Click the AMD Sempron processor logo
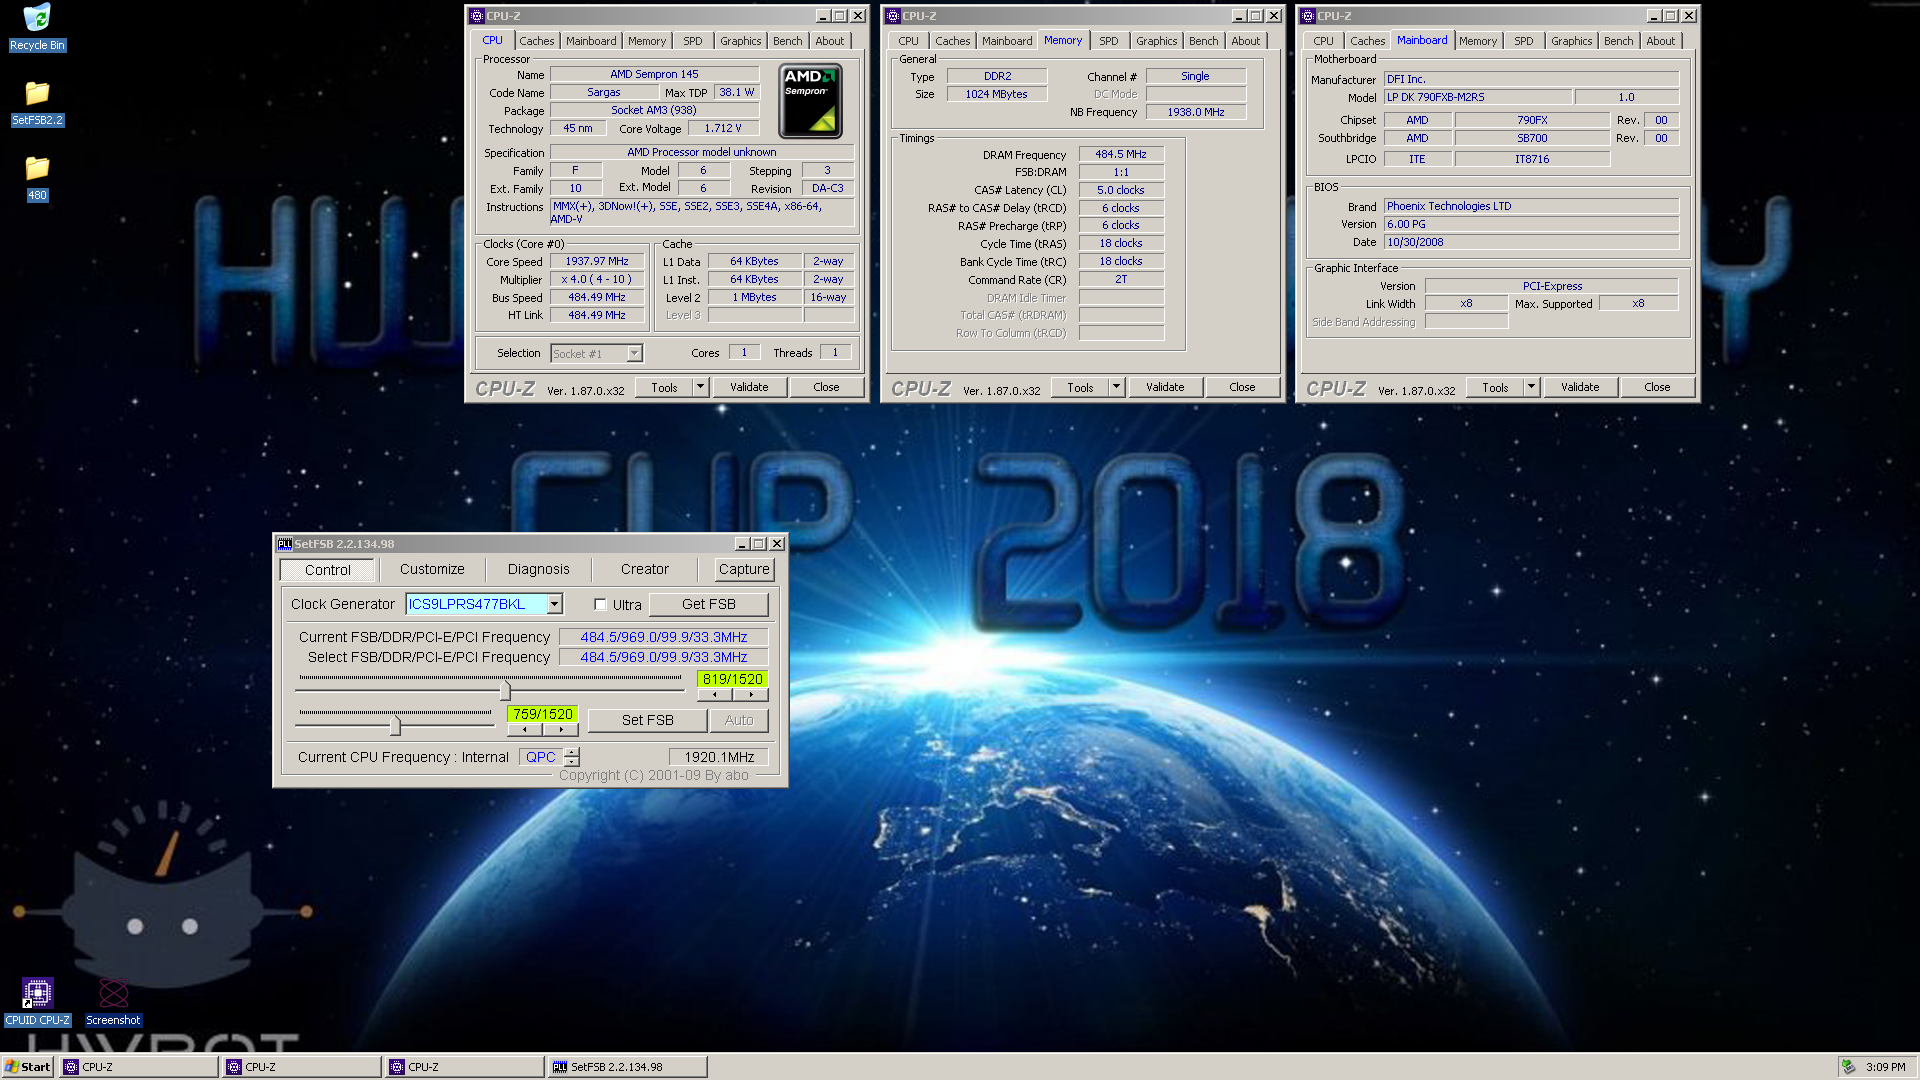The height and width of the screenshot is (1080, 1920). [810, 101]
